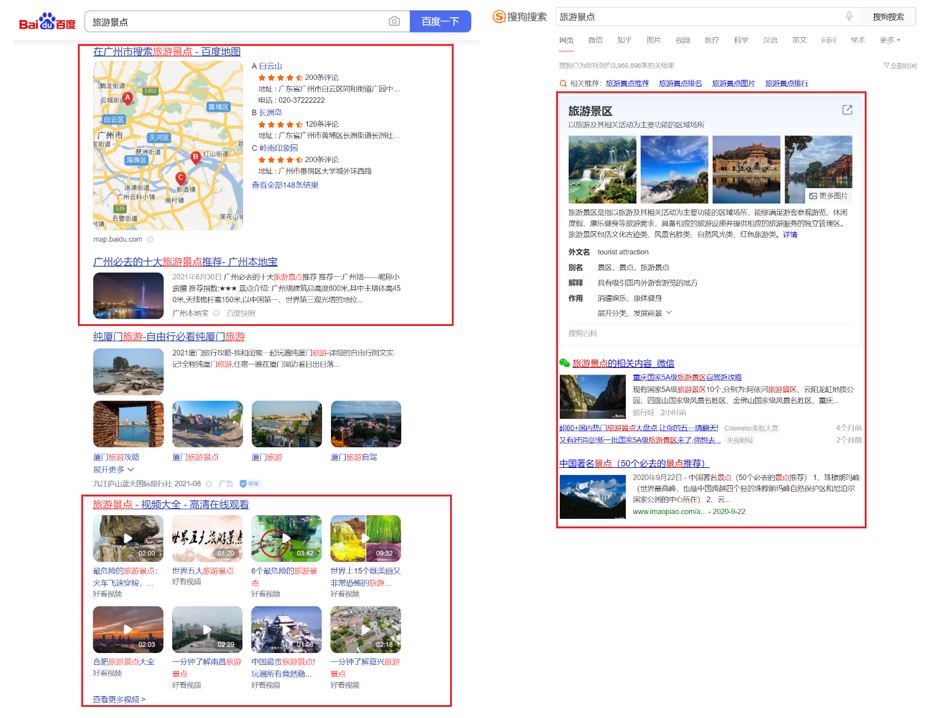Play the 合肥旅游景点大全 02:03 video
The height and width of the screenshot is (718, 946).
tap(128, 629)
